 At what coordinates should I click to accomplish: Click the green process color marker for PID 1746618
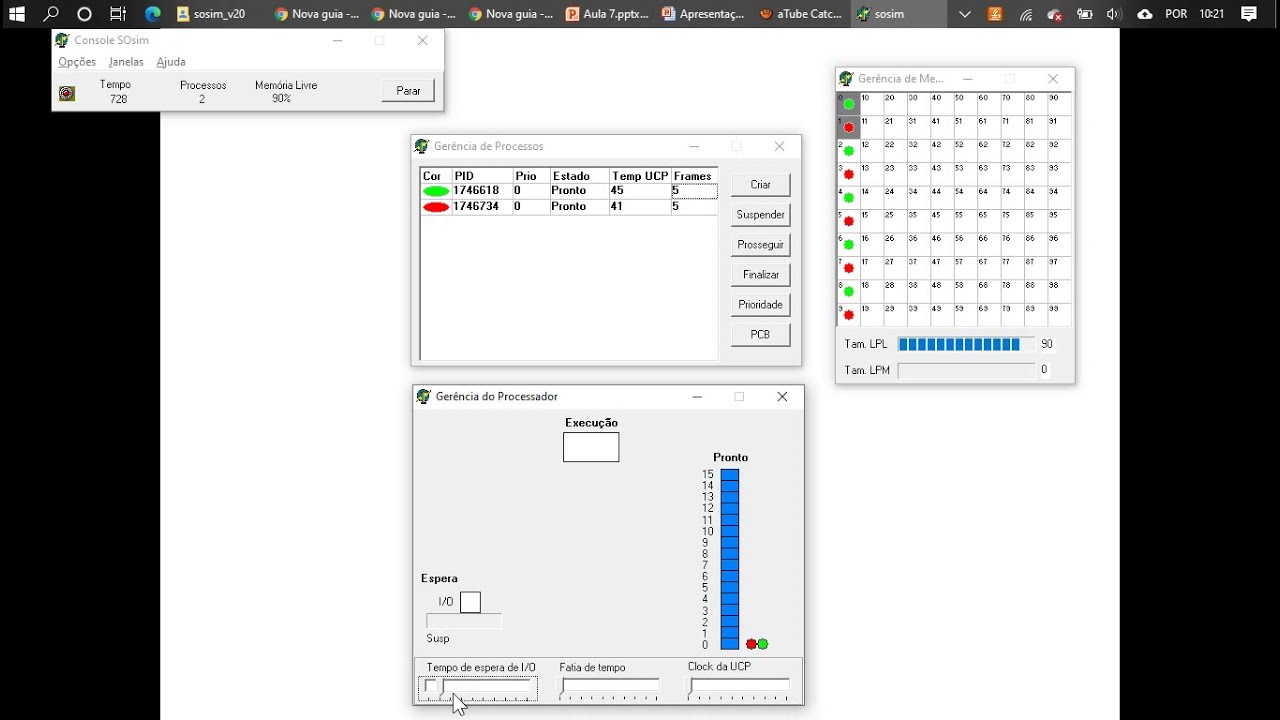click(x=435, y=191)
